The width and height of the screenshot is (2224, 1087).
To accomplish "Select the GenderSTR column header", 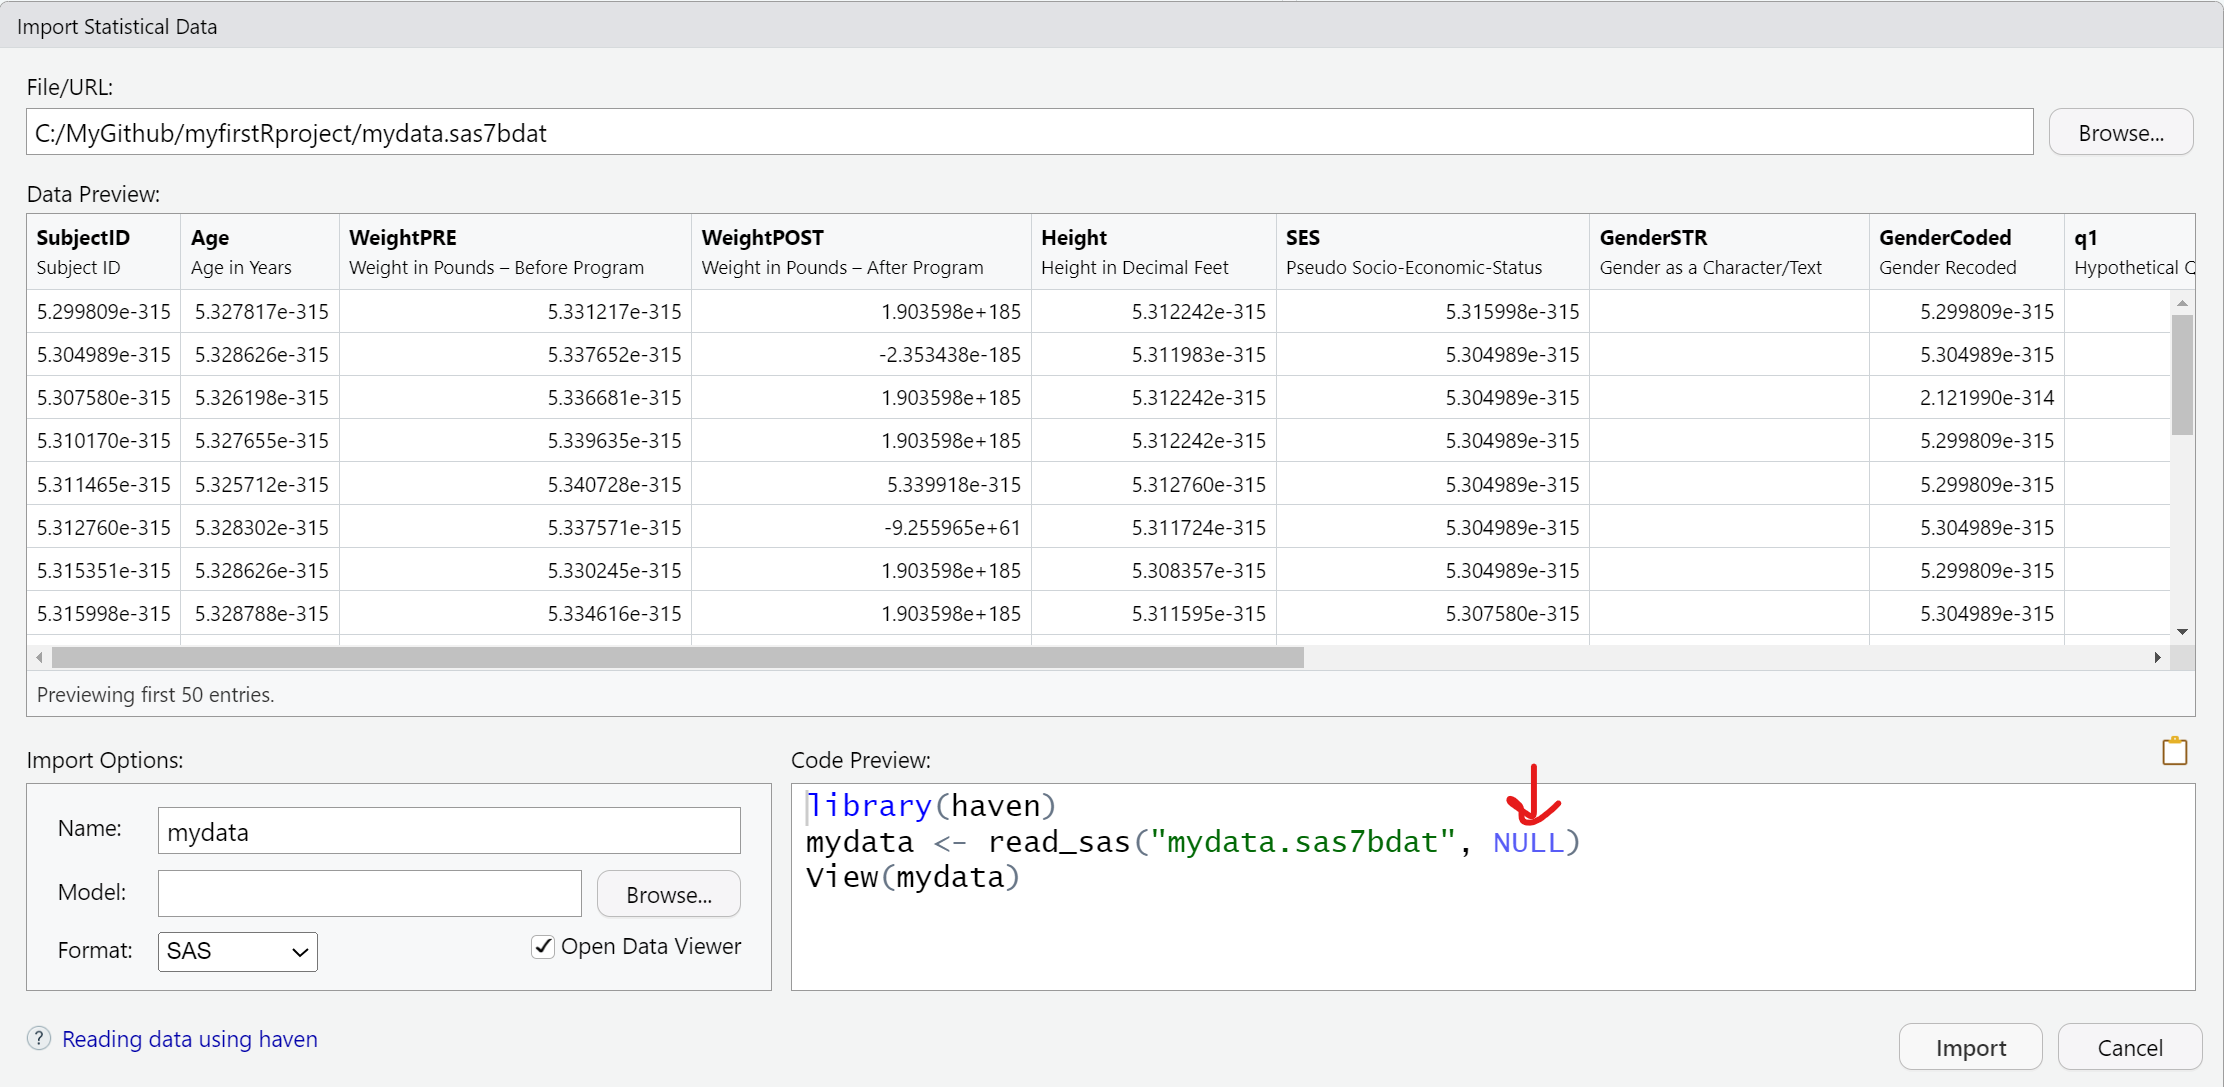I will [1729, 252].
